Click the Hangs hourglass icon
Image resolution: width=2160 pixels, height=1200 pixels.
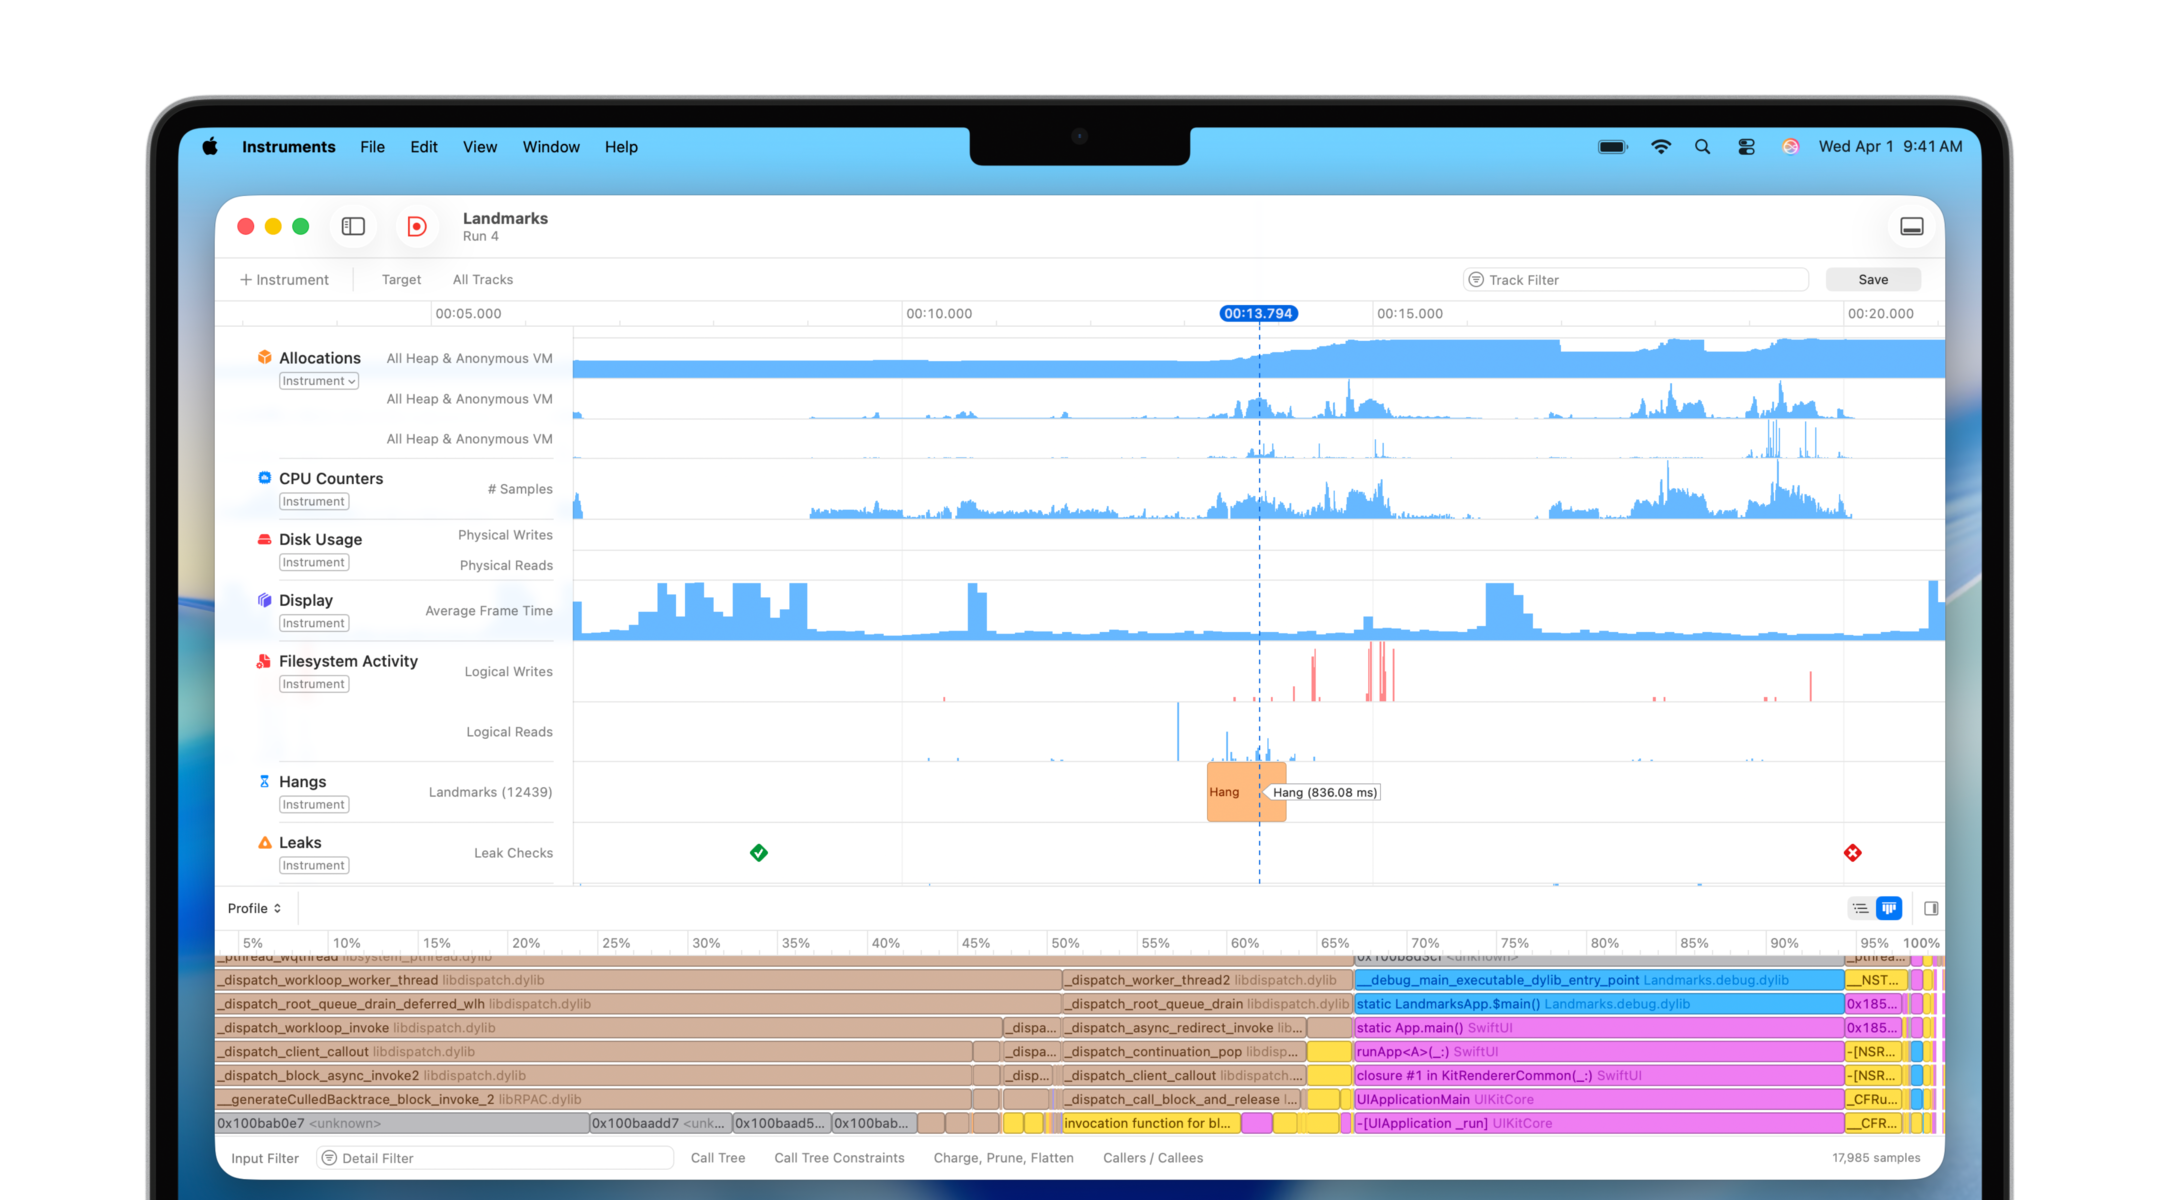coord(264,781)
